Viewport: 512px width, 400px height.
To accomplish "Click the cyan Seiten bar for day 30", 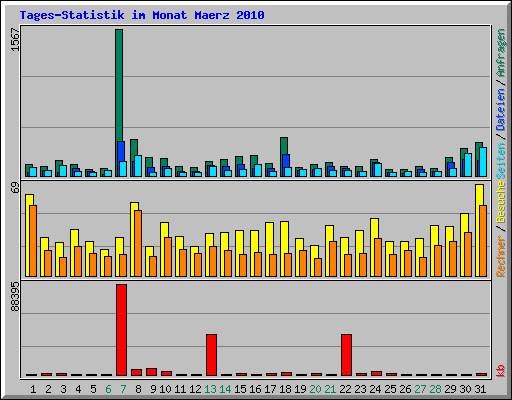I will tap(468, 165).
